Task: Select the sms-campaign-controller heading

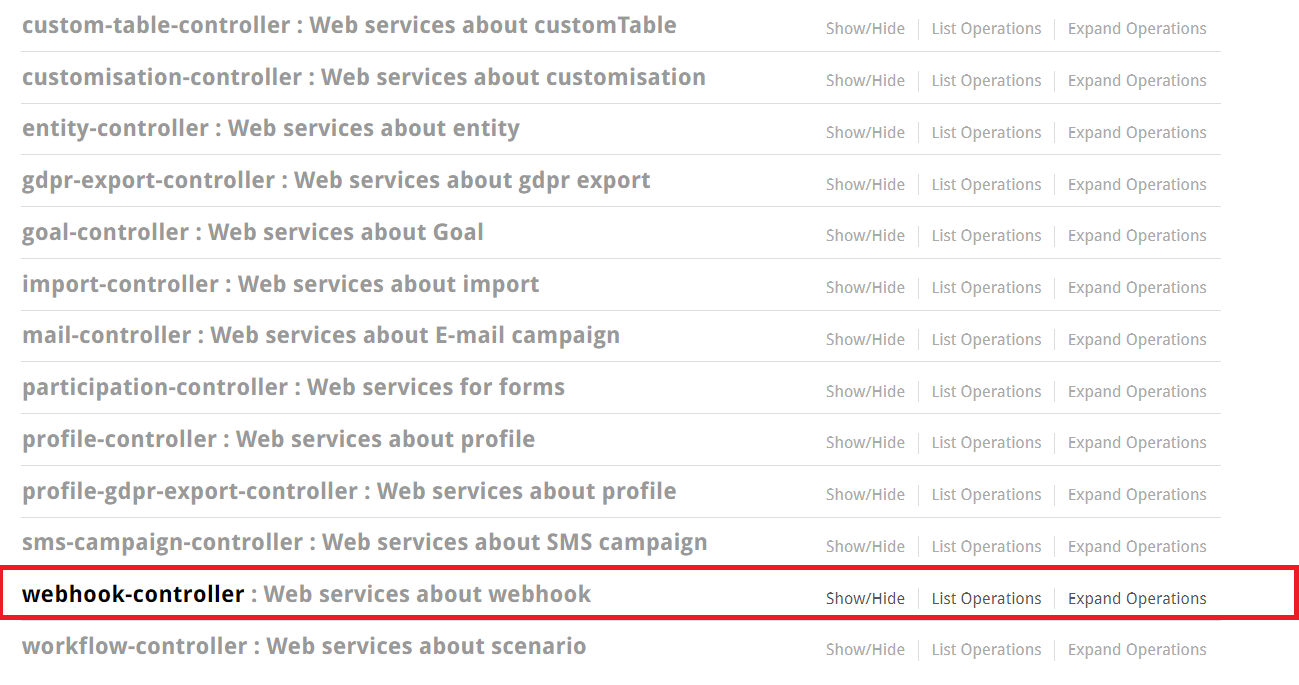Action: (162, 542)
